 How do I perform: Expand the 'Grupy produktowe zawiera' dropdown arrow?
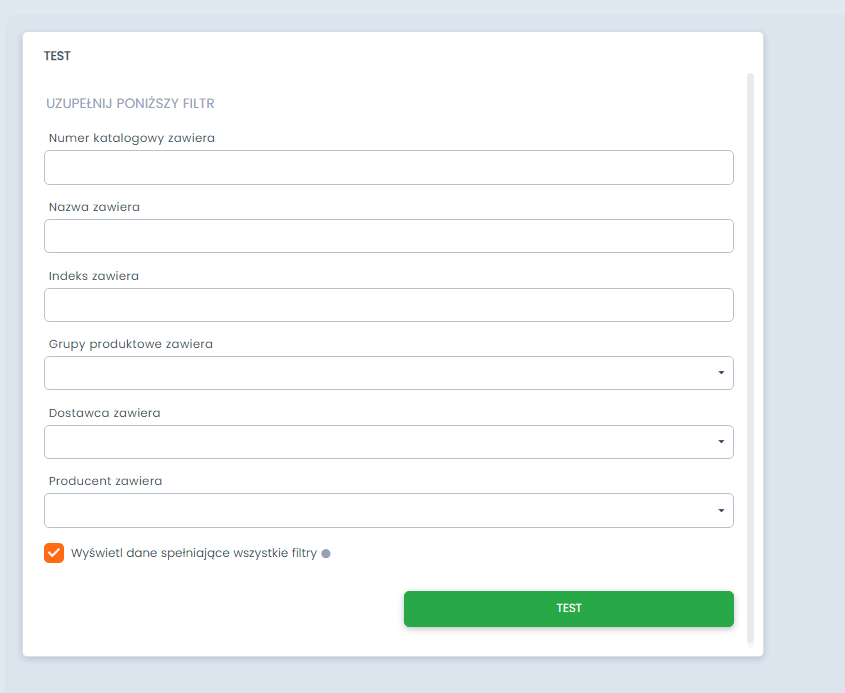pyautogui.click(x=721, y=373)
